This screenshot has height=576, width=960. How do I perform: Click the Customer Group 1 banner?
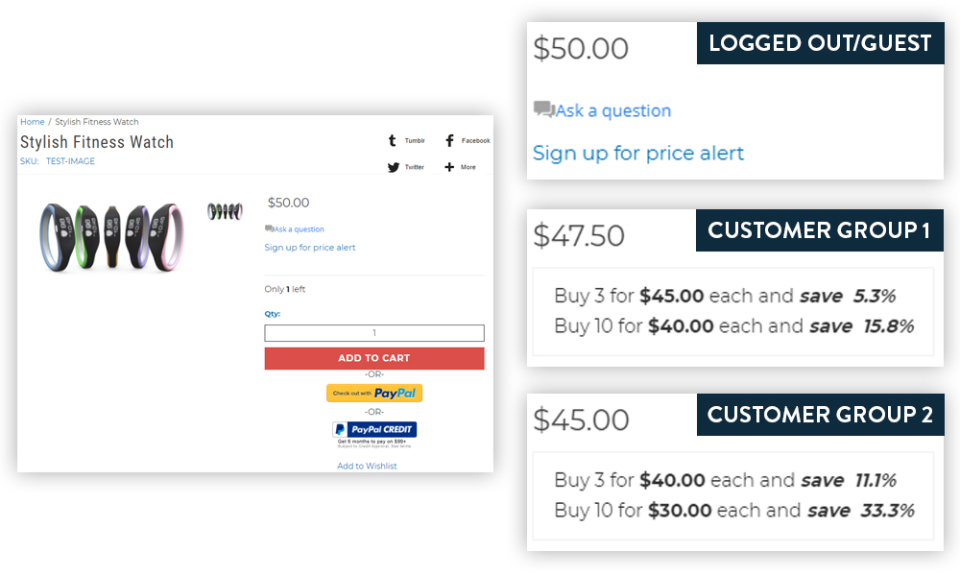pos(819,230)
